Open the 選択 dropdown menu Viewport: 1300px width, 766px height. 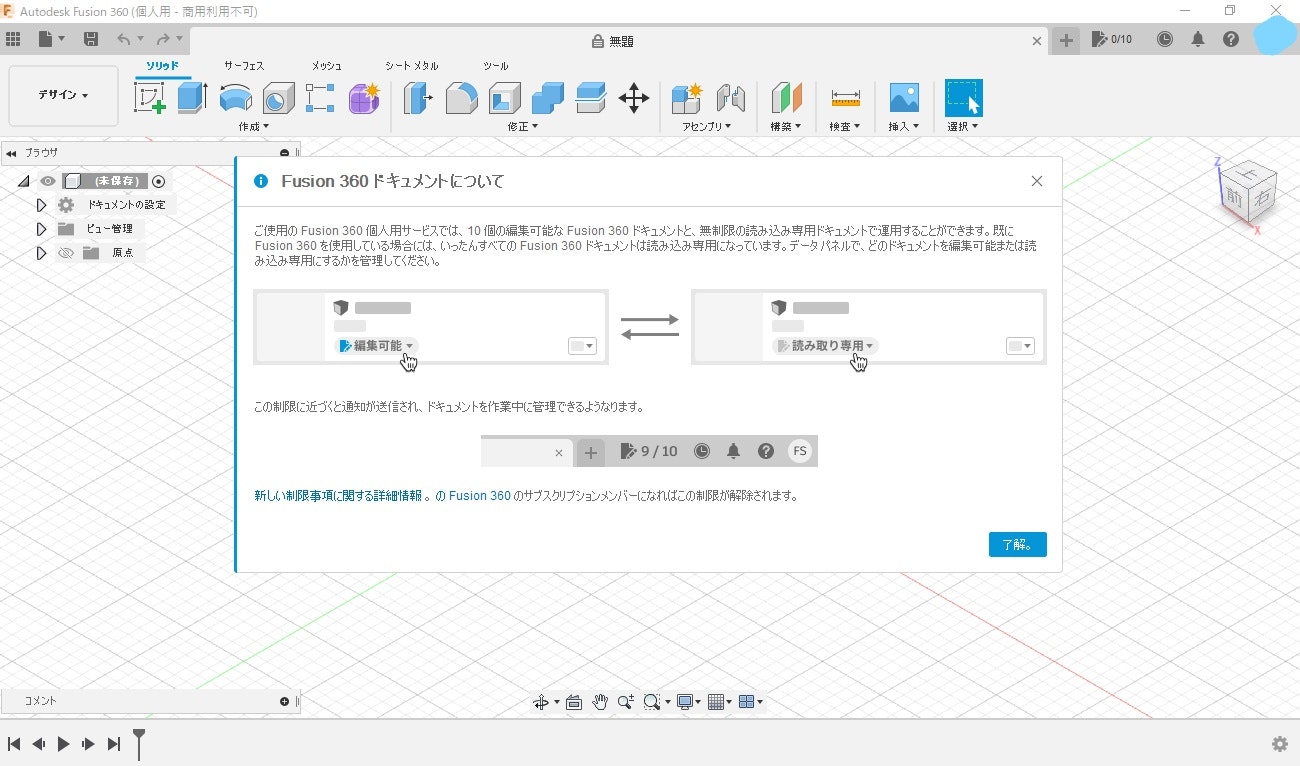click(963, 126)
